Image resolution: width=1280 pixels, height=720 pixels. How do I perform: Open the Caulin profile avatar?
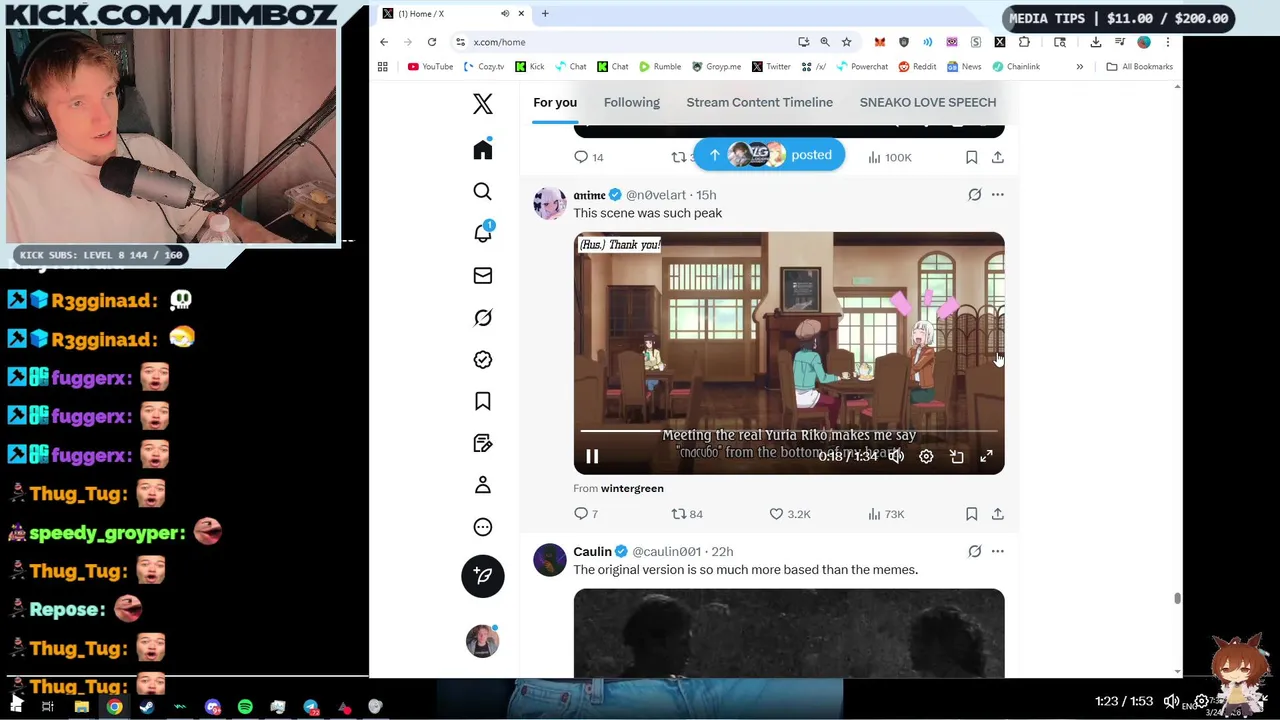[x=549, y=560]
